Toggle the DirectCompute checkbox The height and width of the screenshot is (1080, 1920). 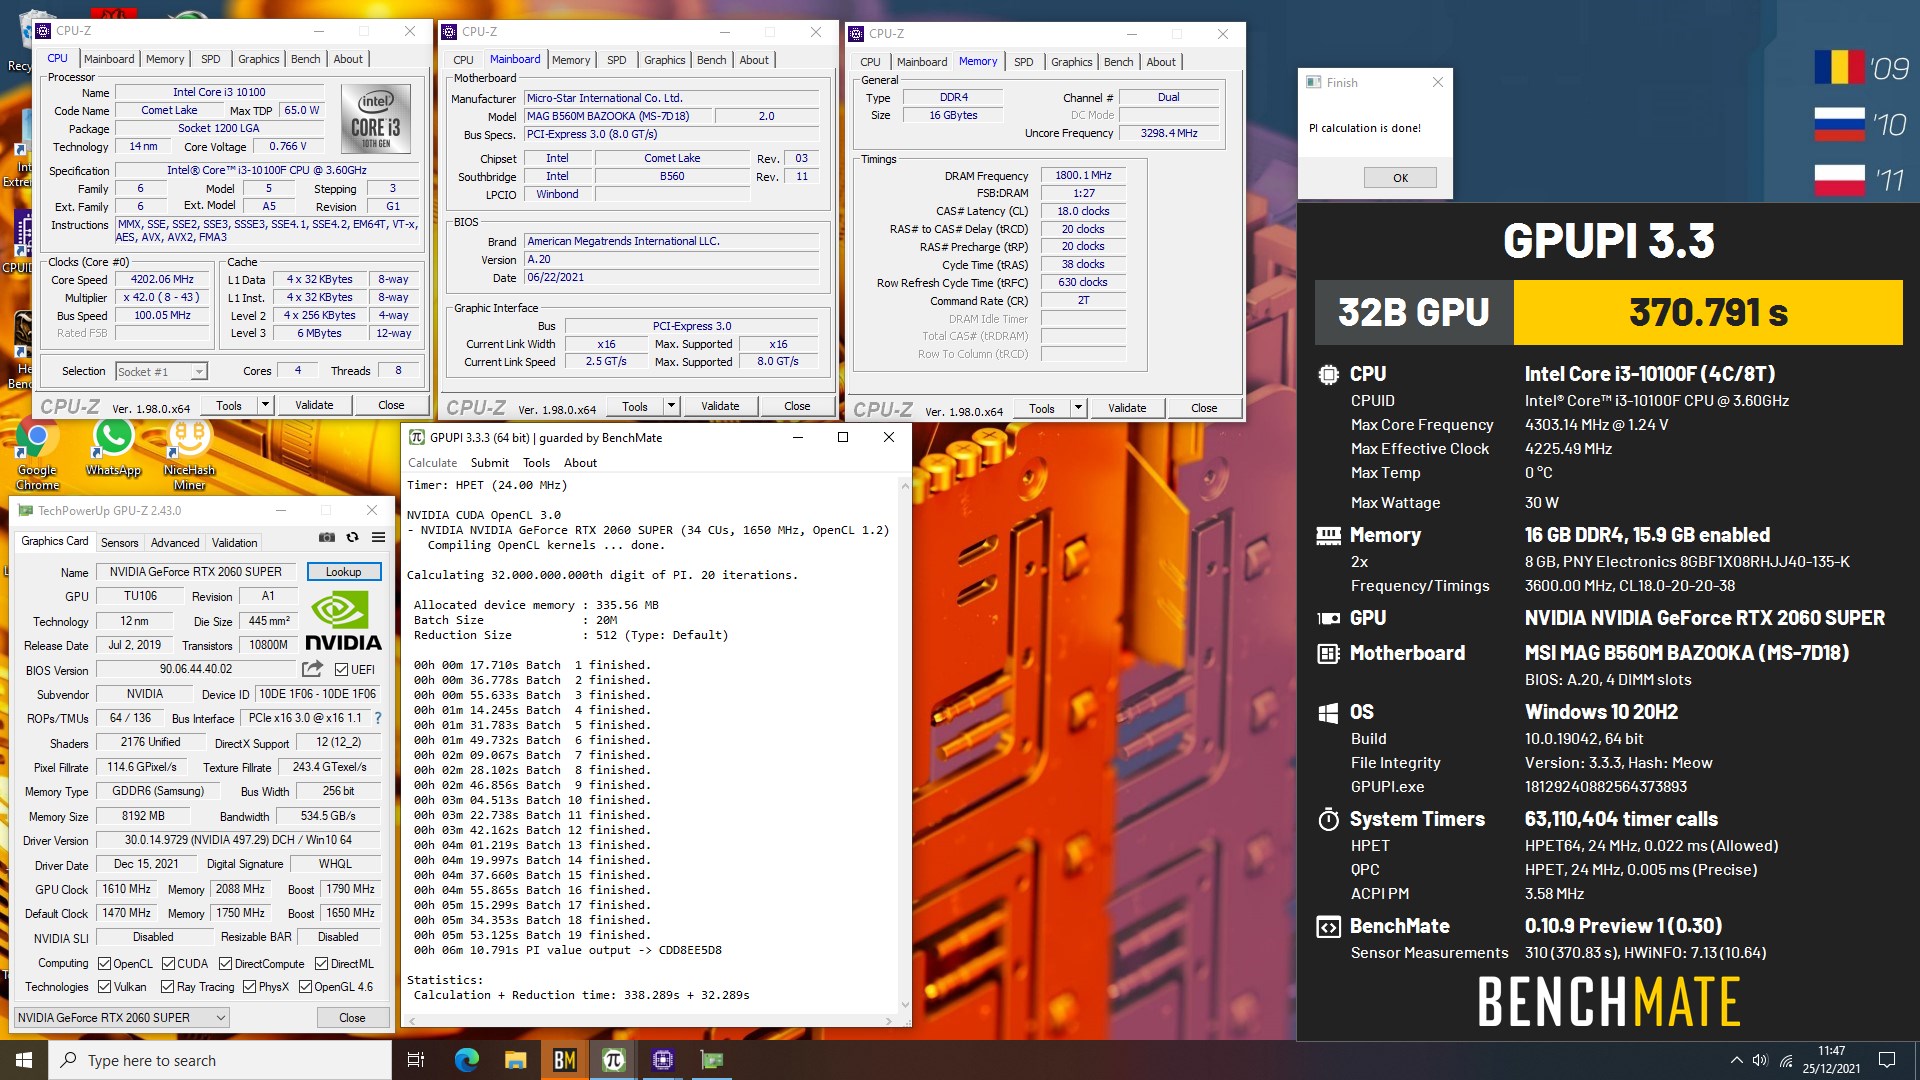225,964
